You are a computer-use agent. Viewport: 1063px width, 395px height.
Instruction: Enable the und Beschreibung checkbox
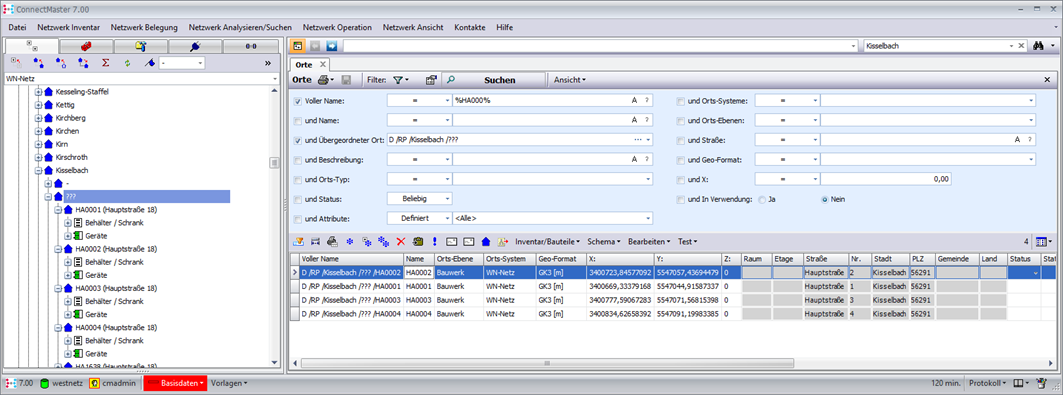pyautogui.click(x=298, y=160)
